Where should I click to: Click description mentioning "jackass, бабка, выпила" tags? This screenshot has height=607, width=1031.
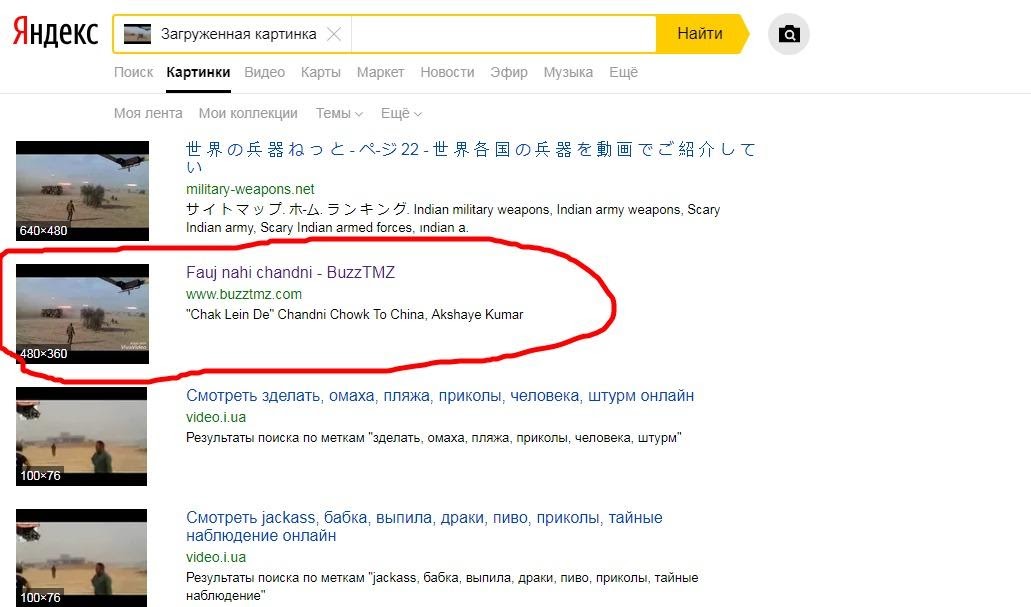coord(442,586)
